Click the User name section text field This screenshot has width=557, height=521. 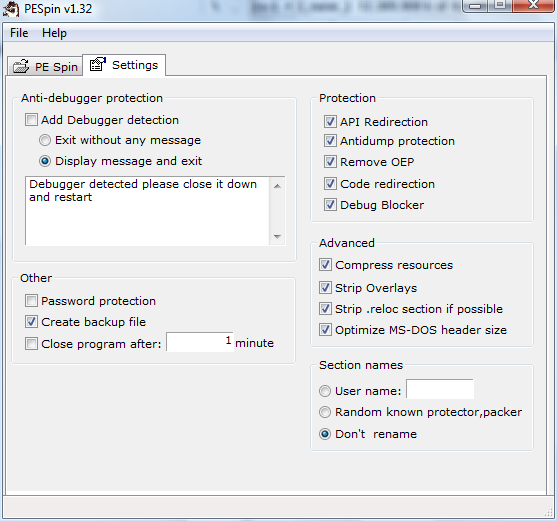coord(440,389)
